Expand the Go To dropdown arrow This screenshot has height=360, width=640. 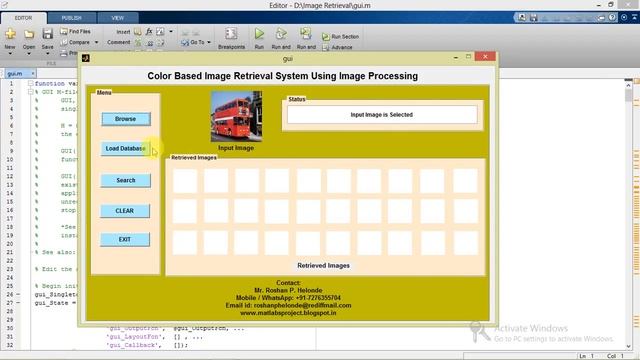coord(209,42)
